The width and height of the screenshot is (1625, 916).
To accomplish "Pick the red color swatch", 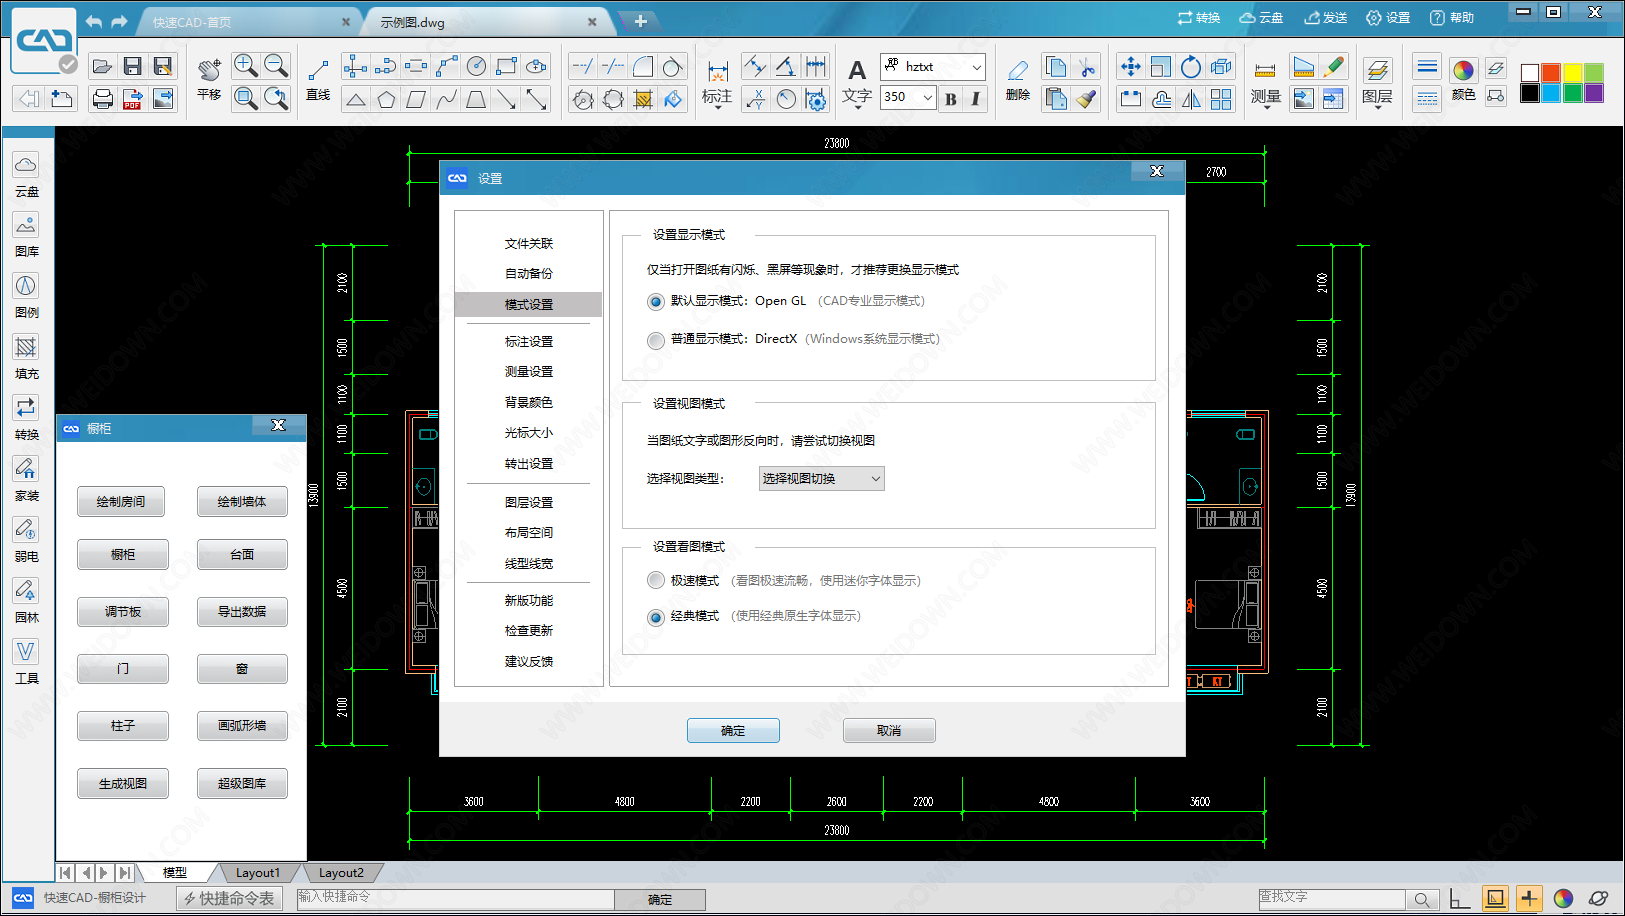I will point(1551,73).
